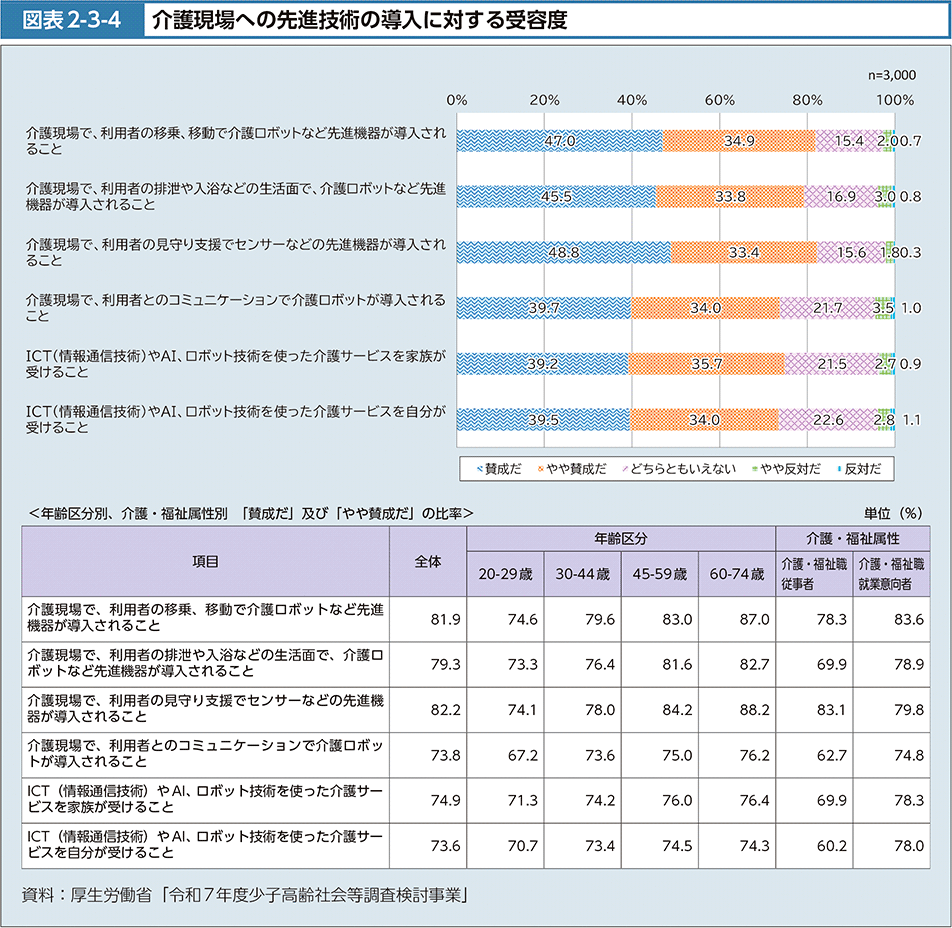The image size is (952, 928).
Task: Click table cell 88.2
Action: tap(754, 710)
